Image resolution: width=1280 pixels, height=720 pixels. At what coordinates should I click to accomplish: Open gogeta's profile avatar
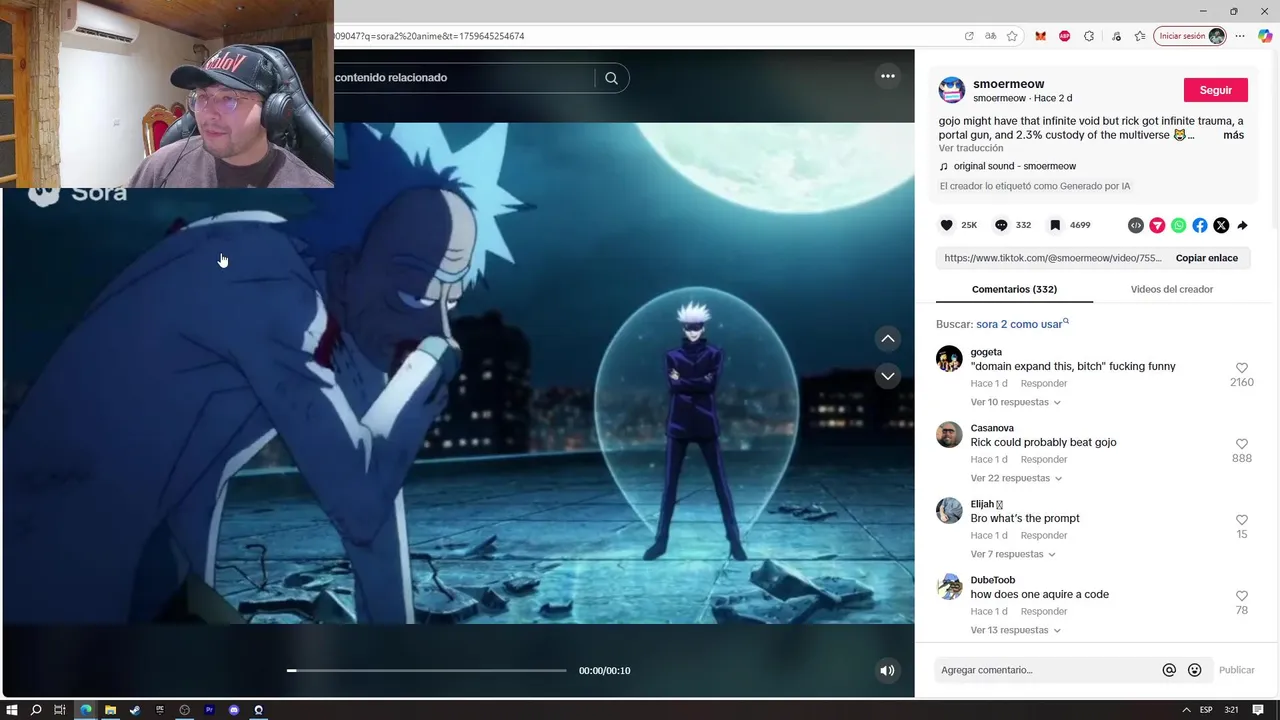tap(949, 358)
